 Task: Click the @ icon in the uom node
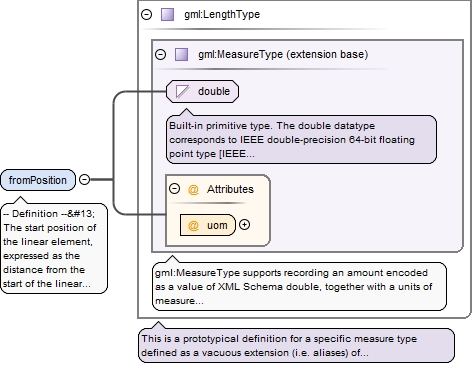coord(193,225)
